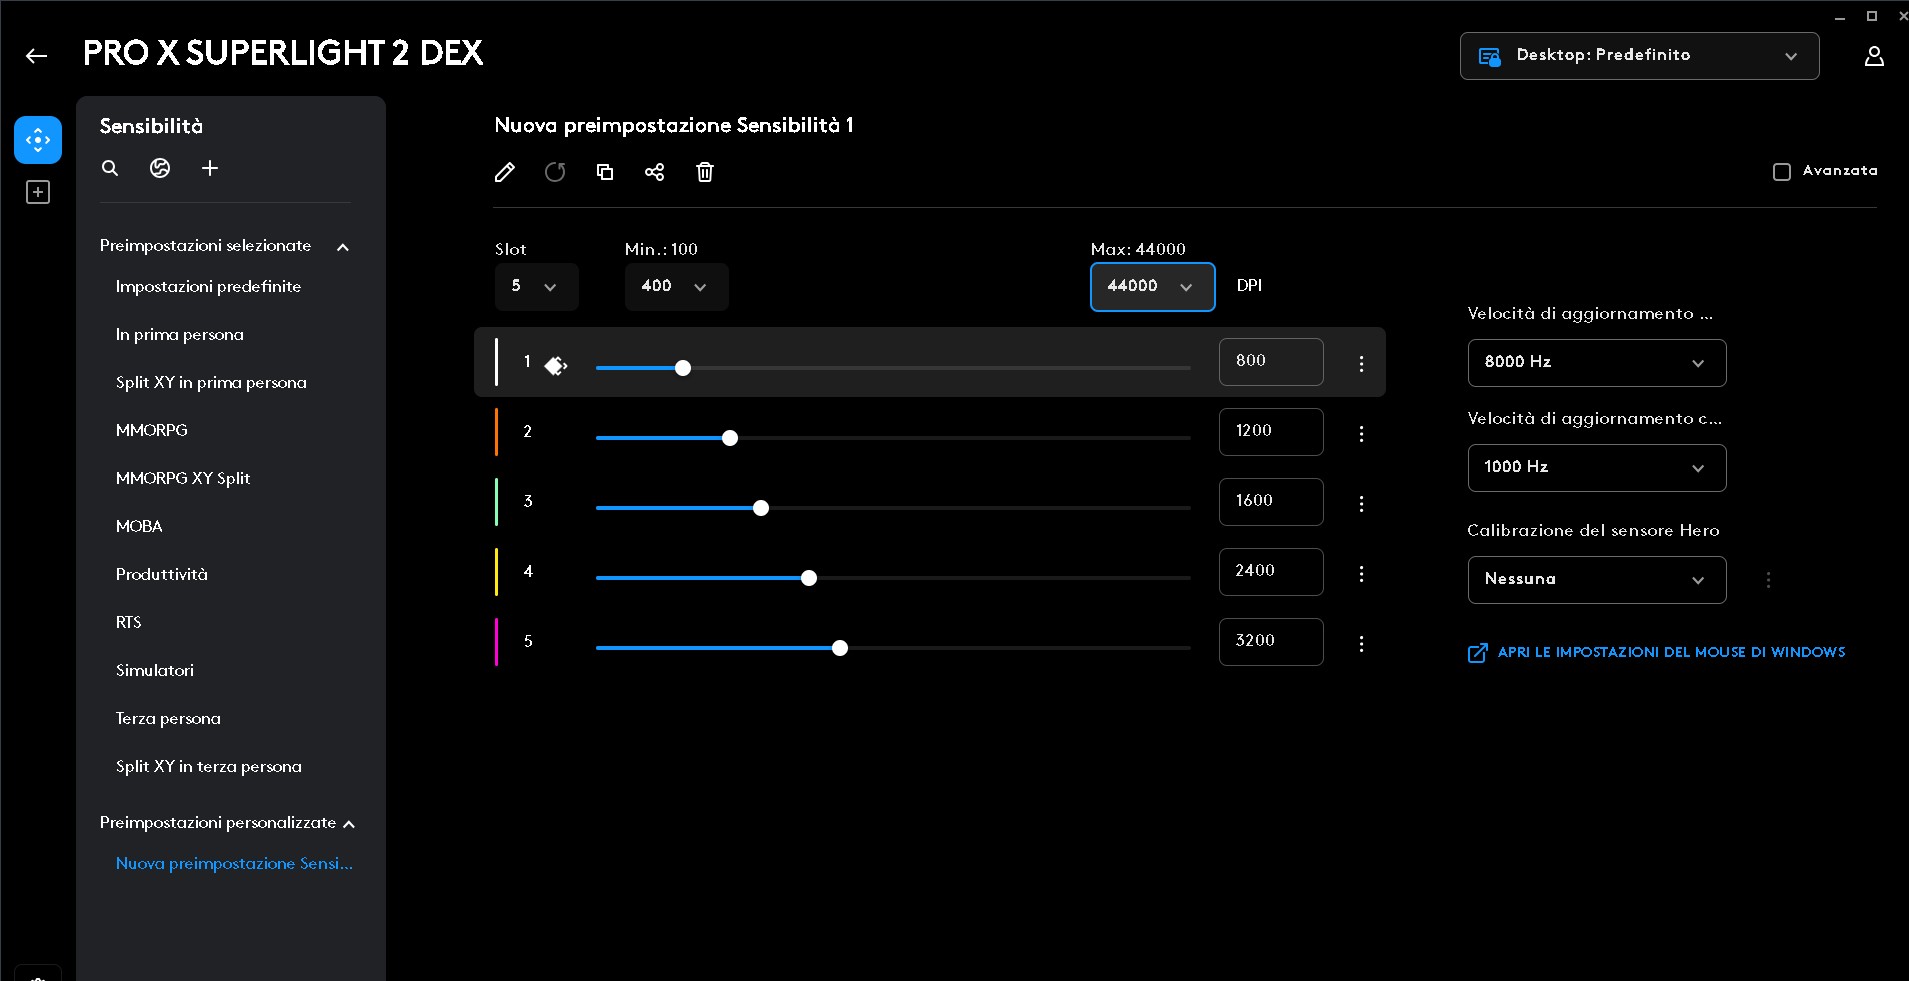Click the DPI value field showing 3200
The image size is (1909, 981).
pyautogui.click(x=1270, y=641)
